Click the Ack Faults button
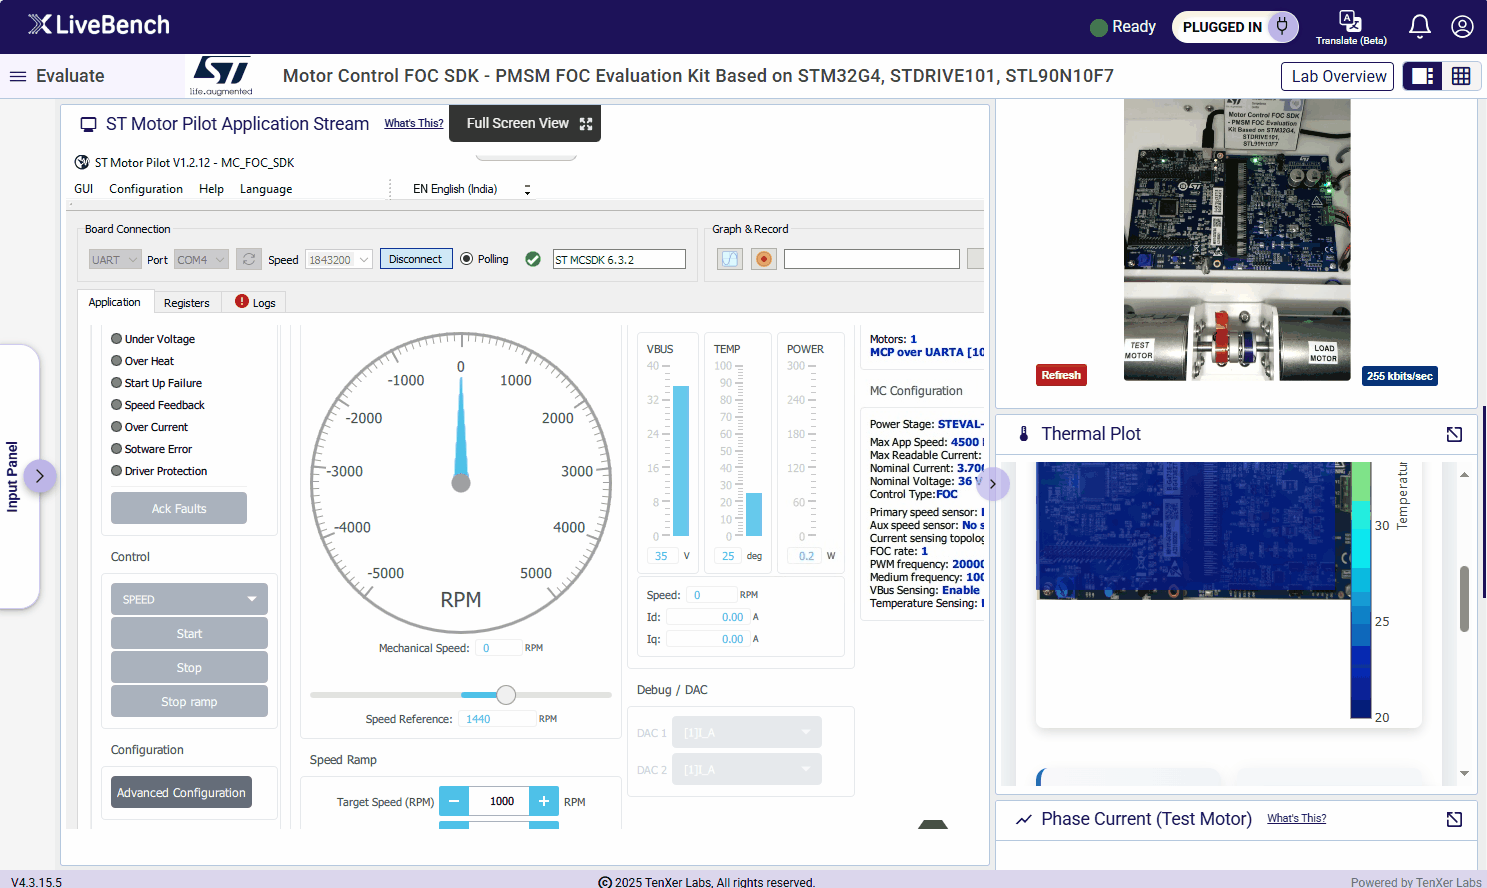 [x=179, y=508]
